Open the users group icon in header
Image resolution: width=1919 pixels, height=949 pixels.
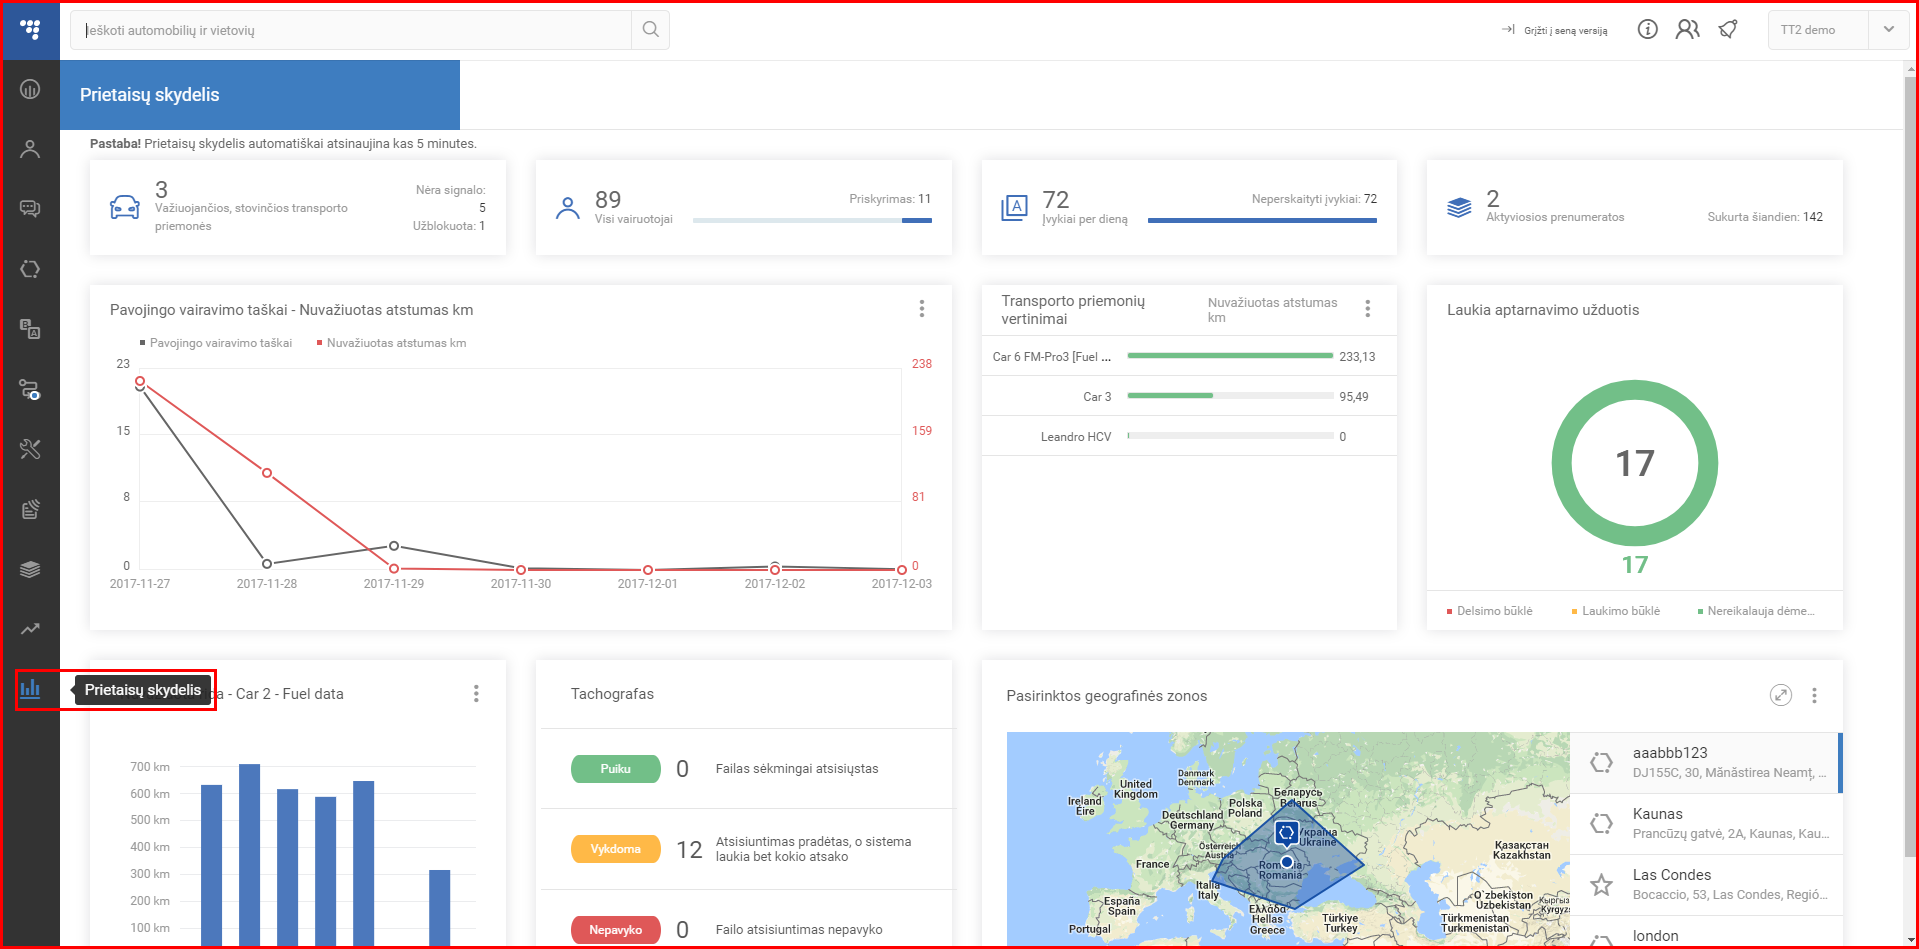pyautogui.click(x=1687, y=30)
